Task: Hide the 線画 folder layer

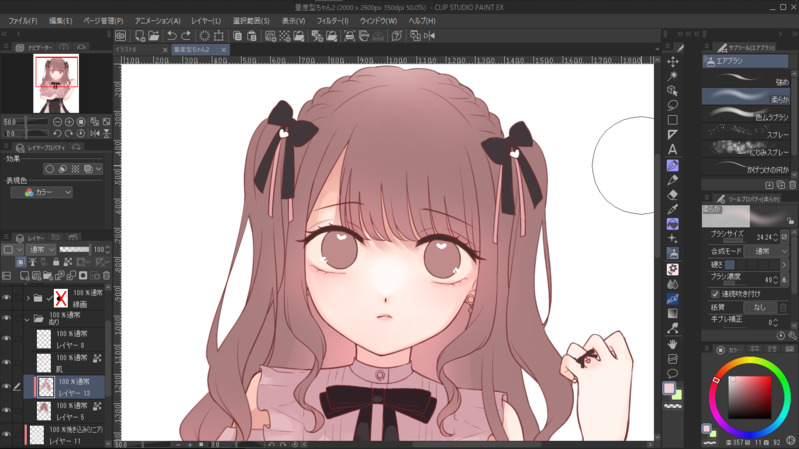Action: pyautogui.click(x=7, y=298)
